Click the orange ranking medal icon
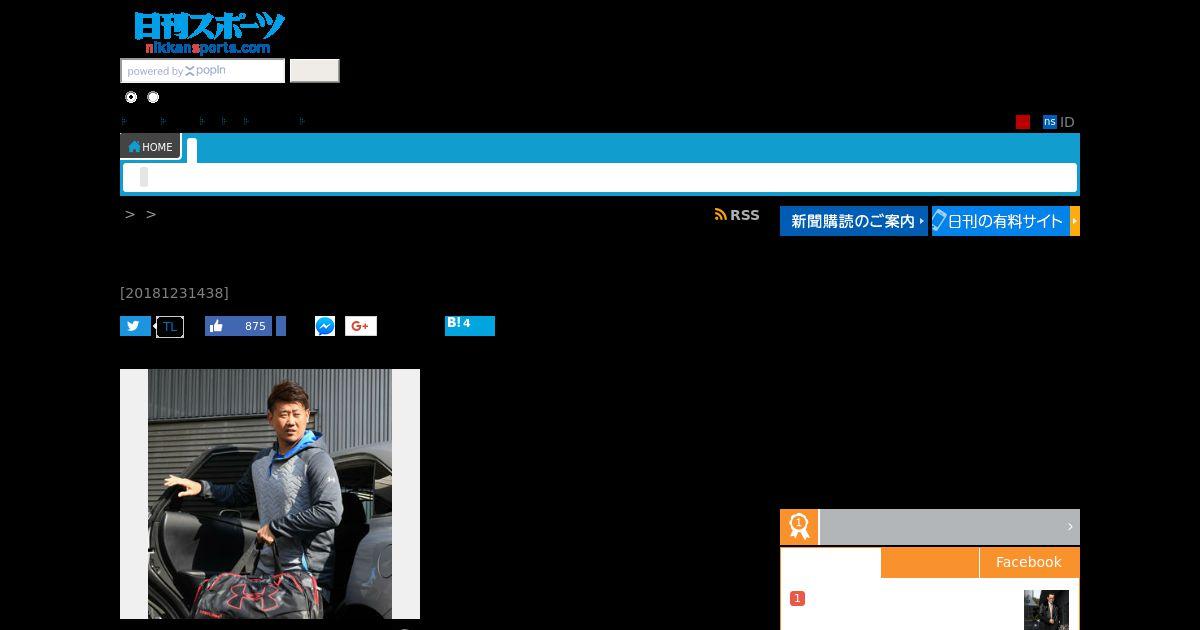The height and width of the screenshot is (630, 1200). (x=799, y=527)
